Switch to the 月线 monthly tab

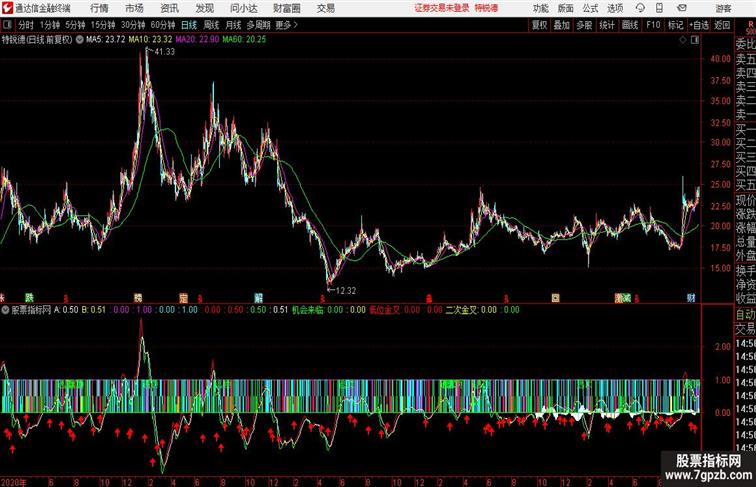point(233,25)
